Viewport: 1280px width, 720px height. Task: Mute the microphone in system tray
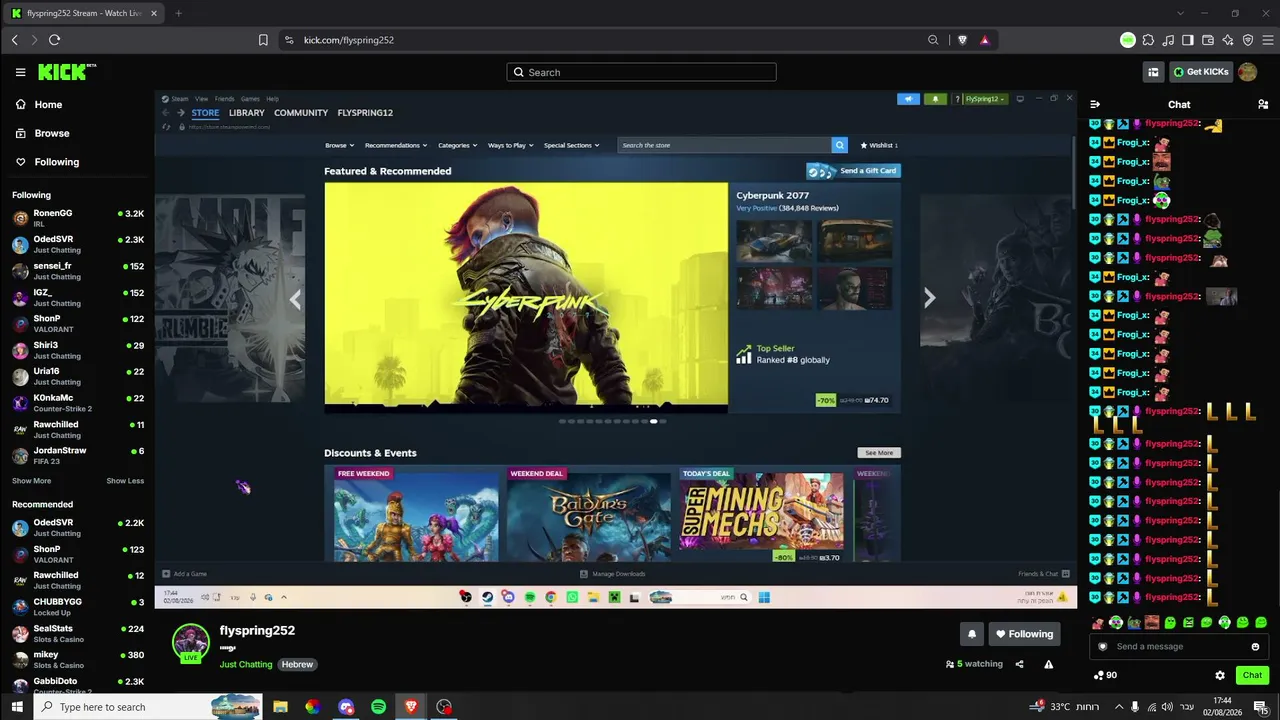[x=1134, y=707]
